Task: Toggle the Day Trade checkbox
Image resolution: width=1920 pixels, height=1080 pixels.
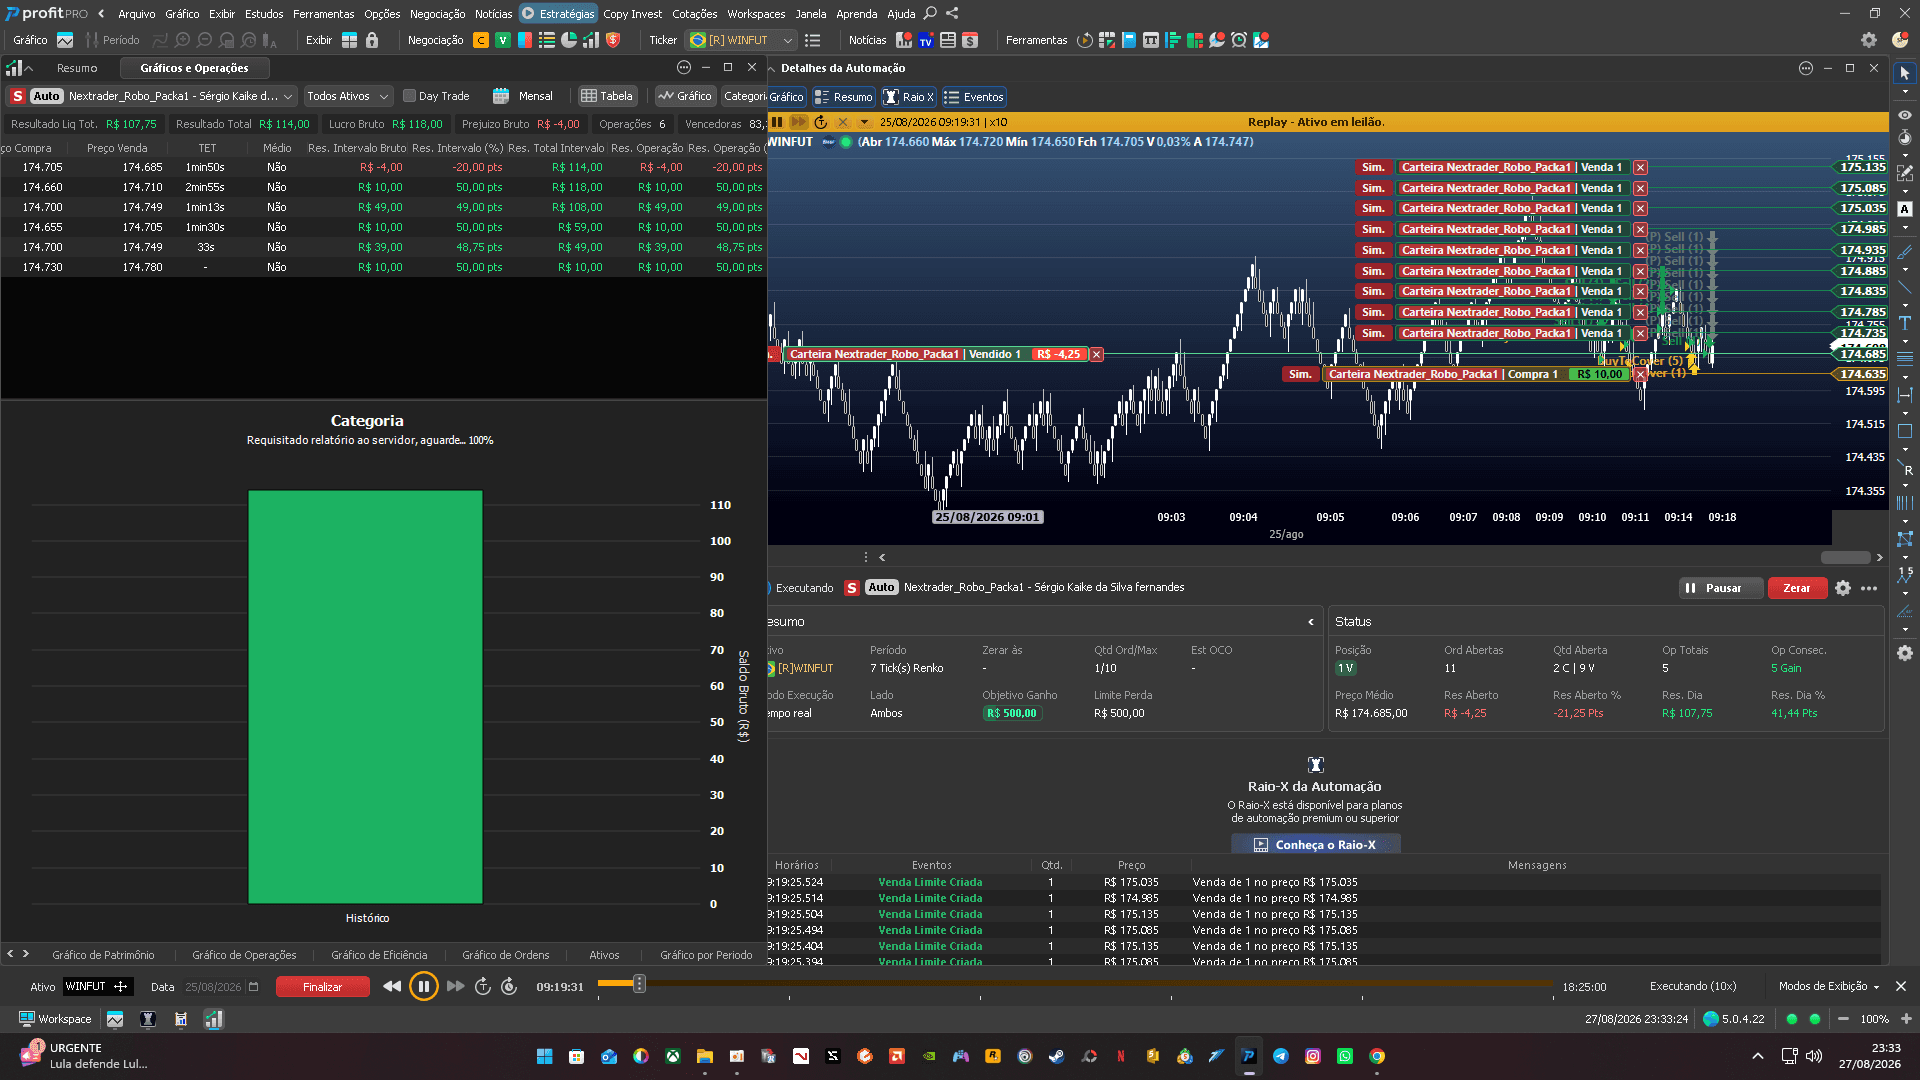Action: 409,96
